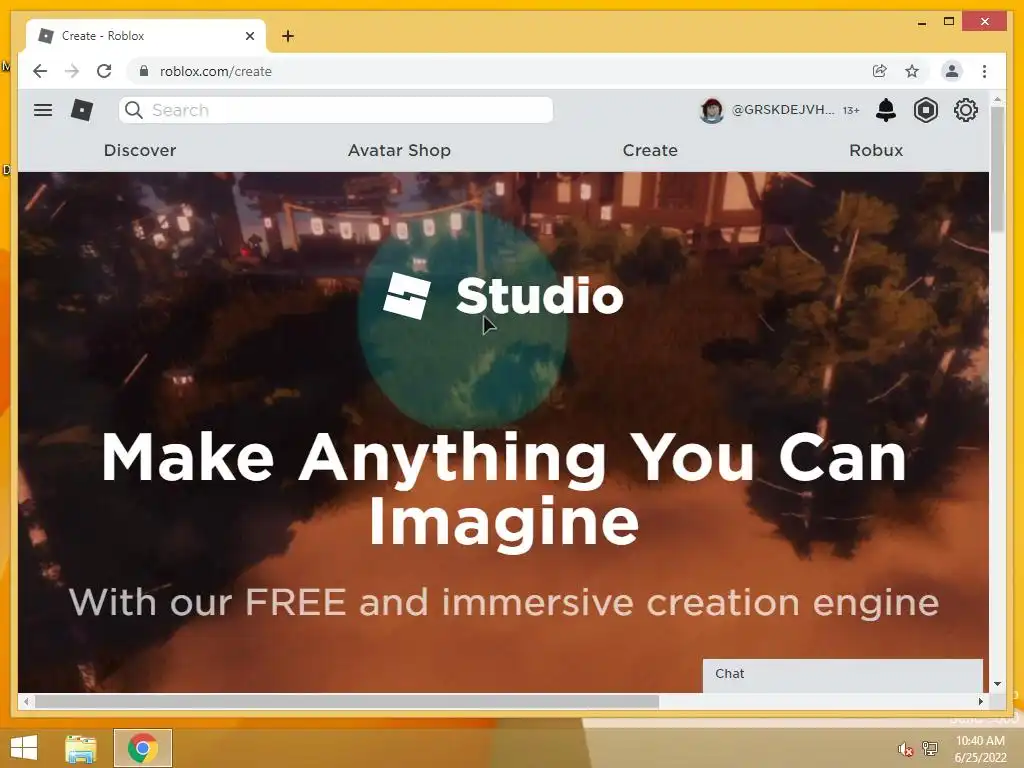
Task: Click the scroll left arrow
Action: click(26, 701)
